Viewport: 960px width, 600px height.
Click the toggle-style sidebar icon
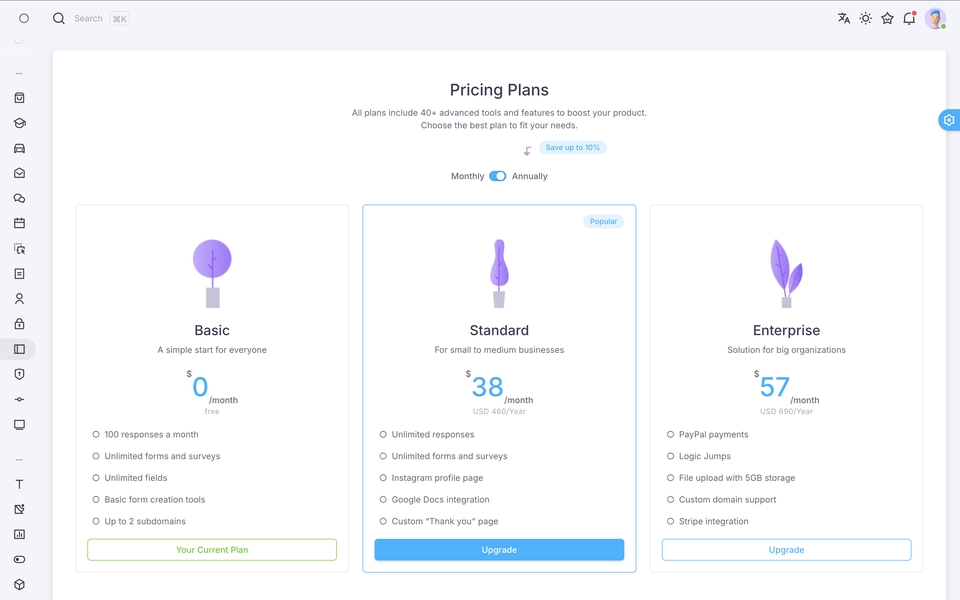(20, 559)
